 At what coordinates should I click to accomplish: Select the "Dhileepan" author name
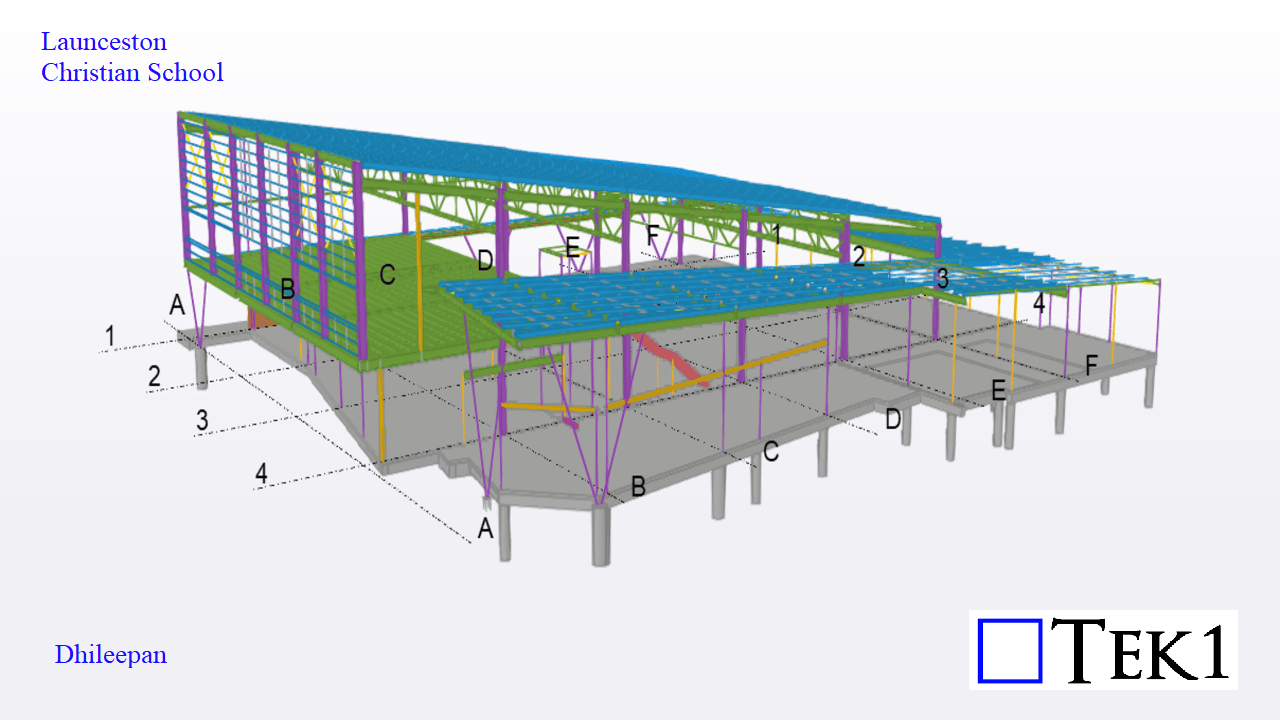111,655
